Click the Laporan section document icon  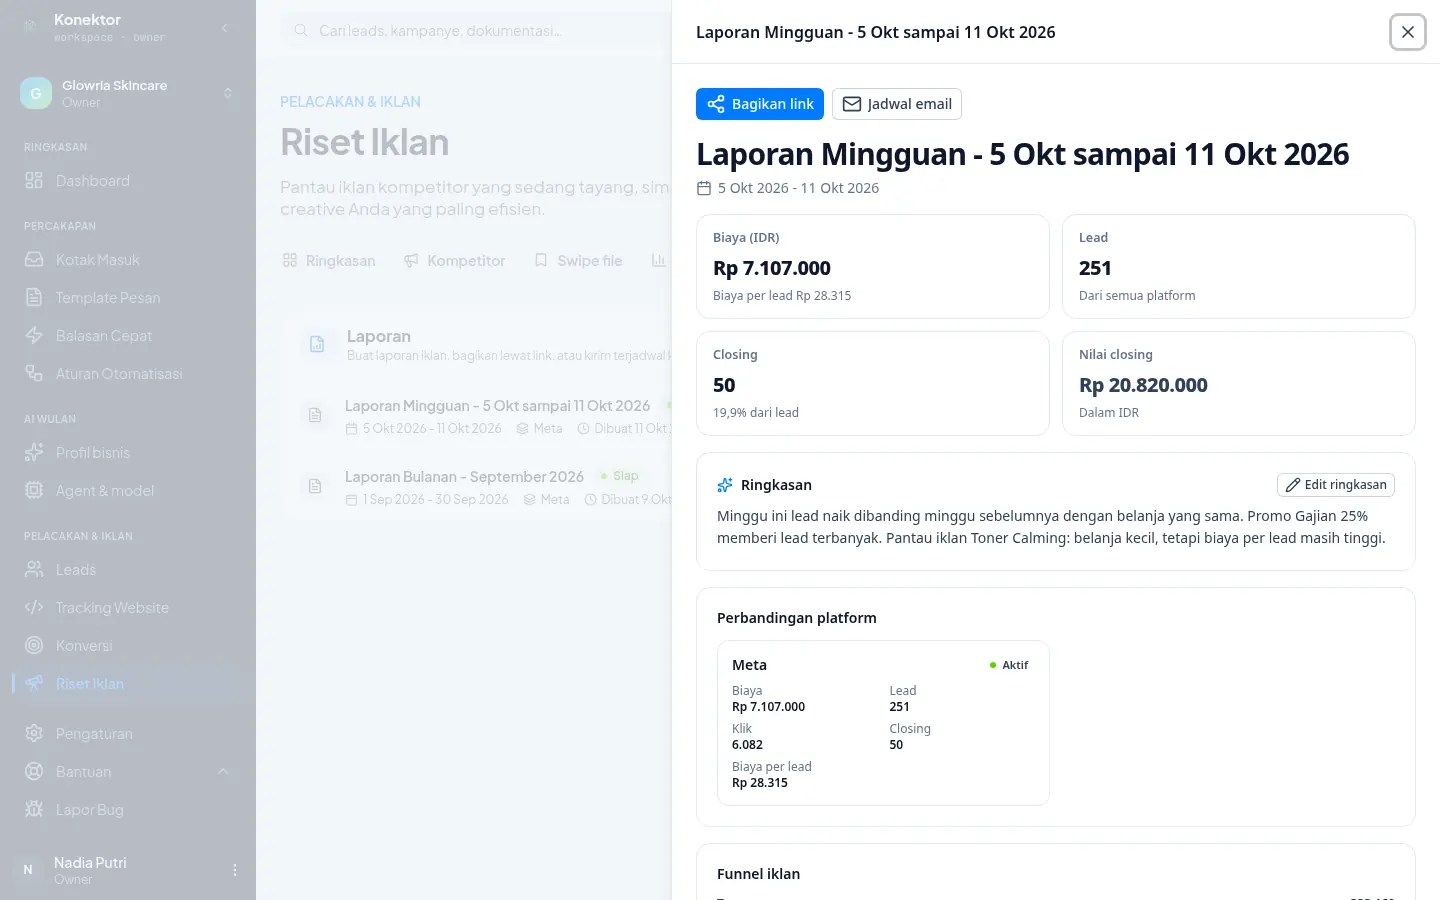(317, 344)
